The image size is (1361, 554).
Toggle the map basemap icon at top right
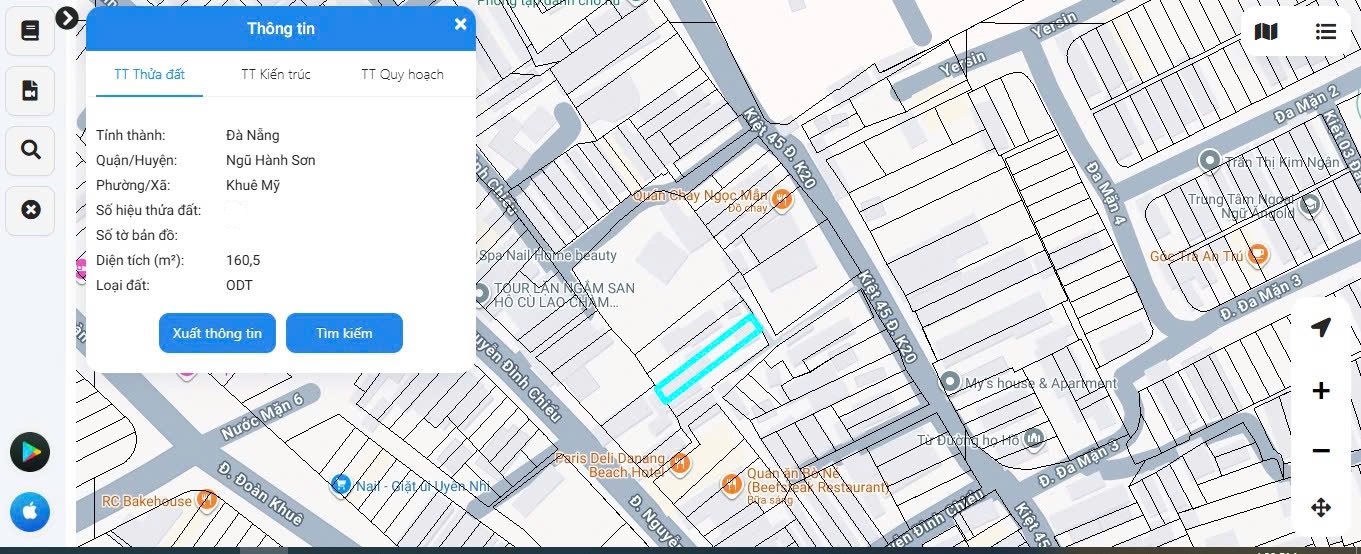(1266, 32)
